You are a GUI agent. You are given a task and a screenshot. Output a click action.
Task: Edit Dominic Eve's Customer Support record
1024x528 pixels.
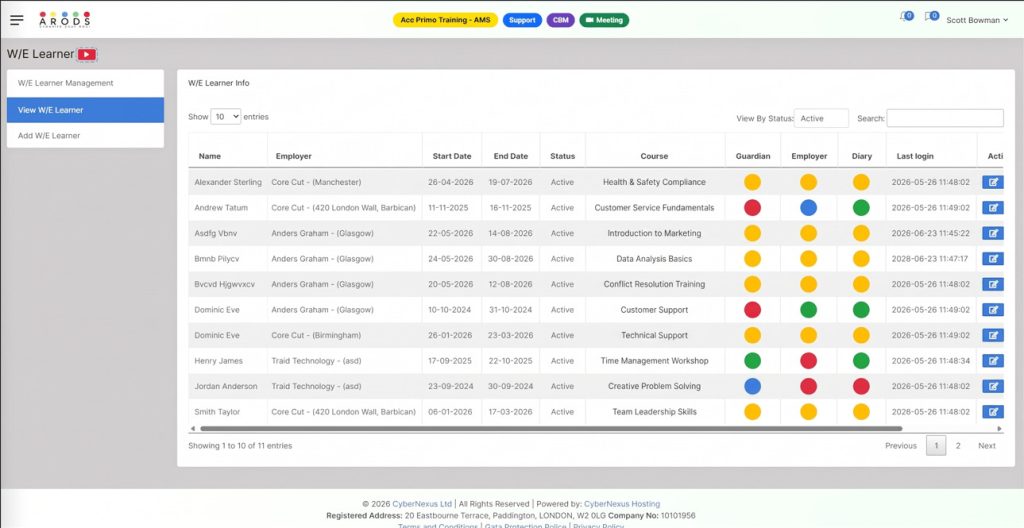point(993,310)
